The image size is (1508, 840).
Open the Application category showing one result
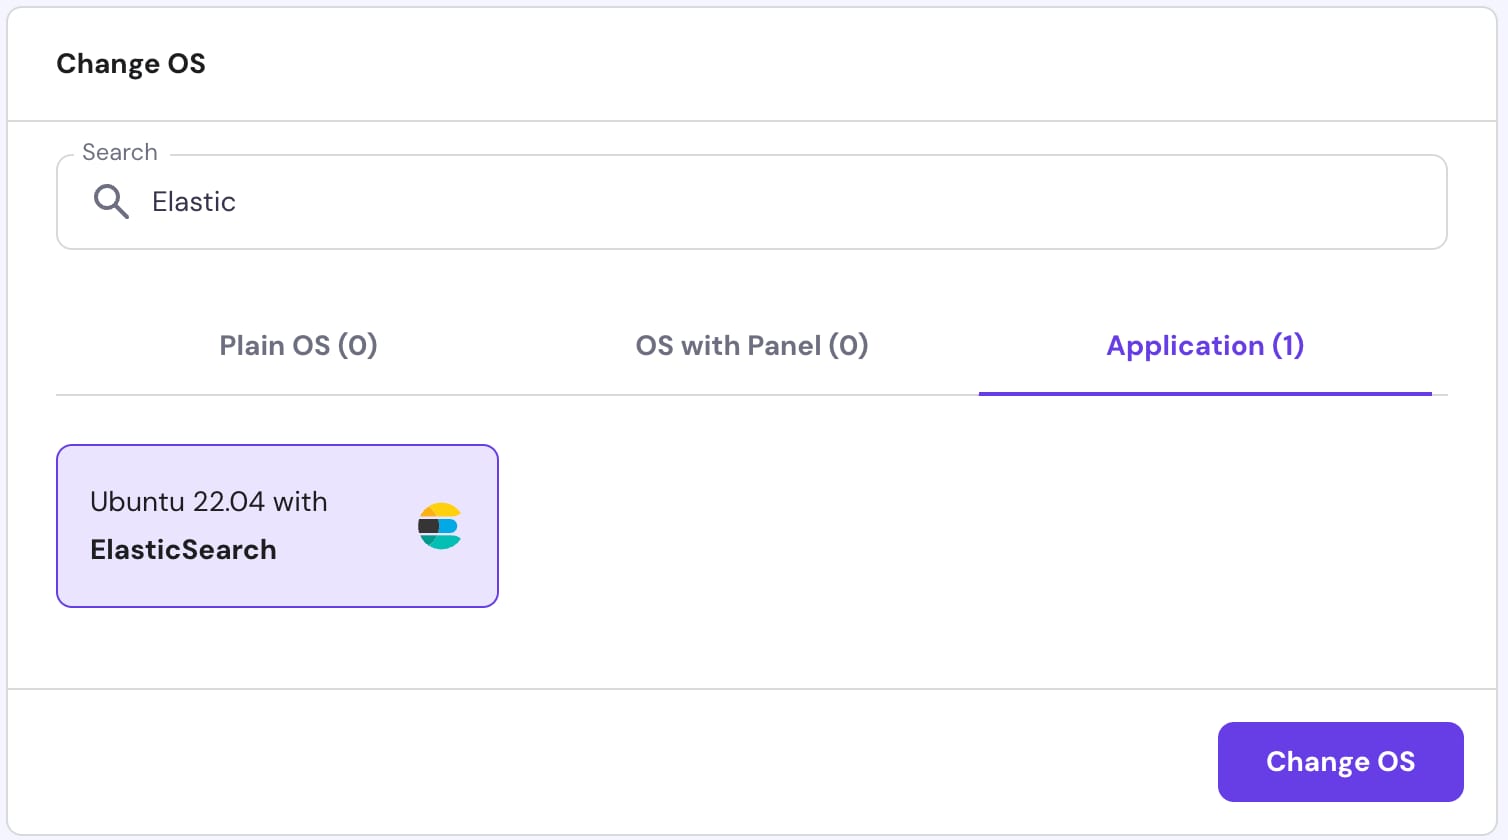(x=1204, y=345)
